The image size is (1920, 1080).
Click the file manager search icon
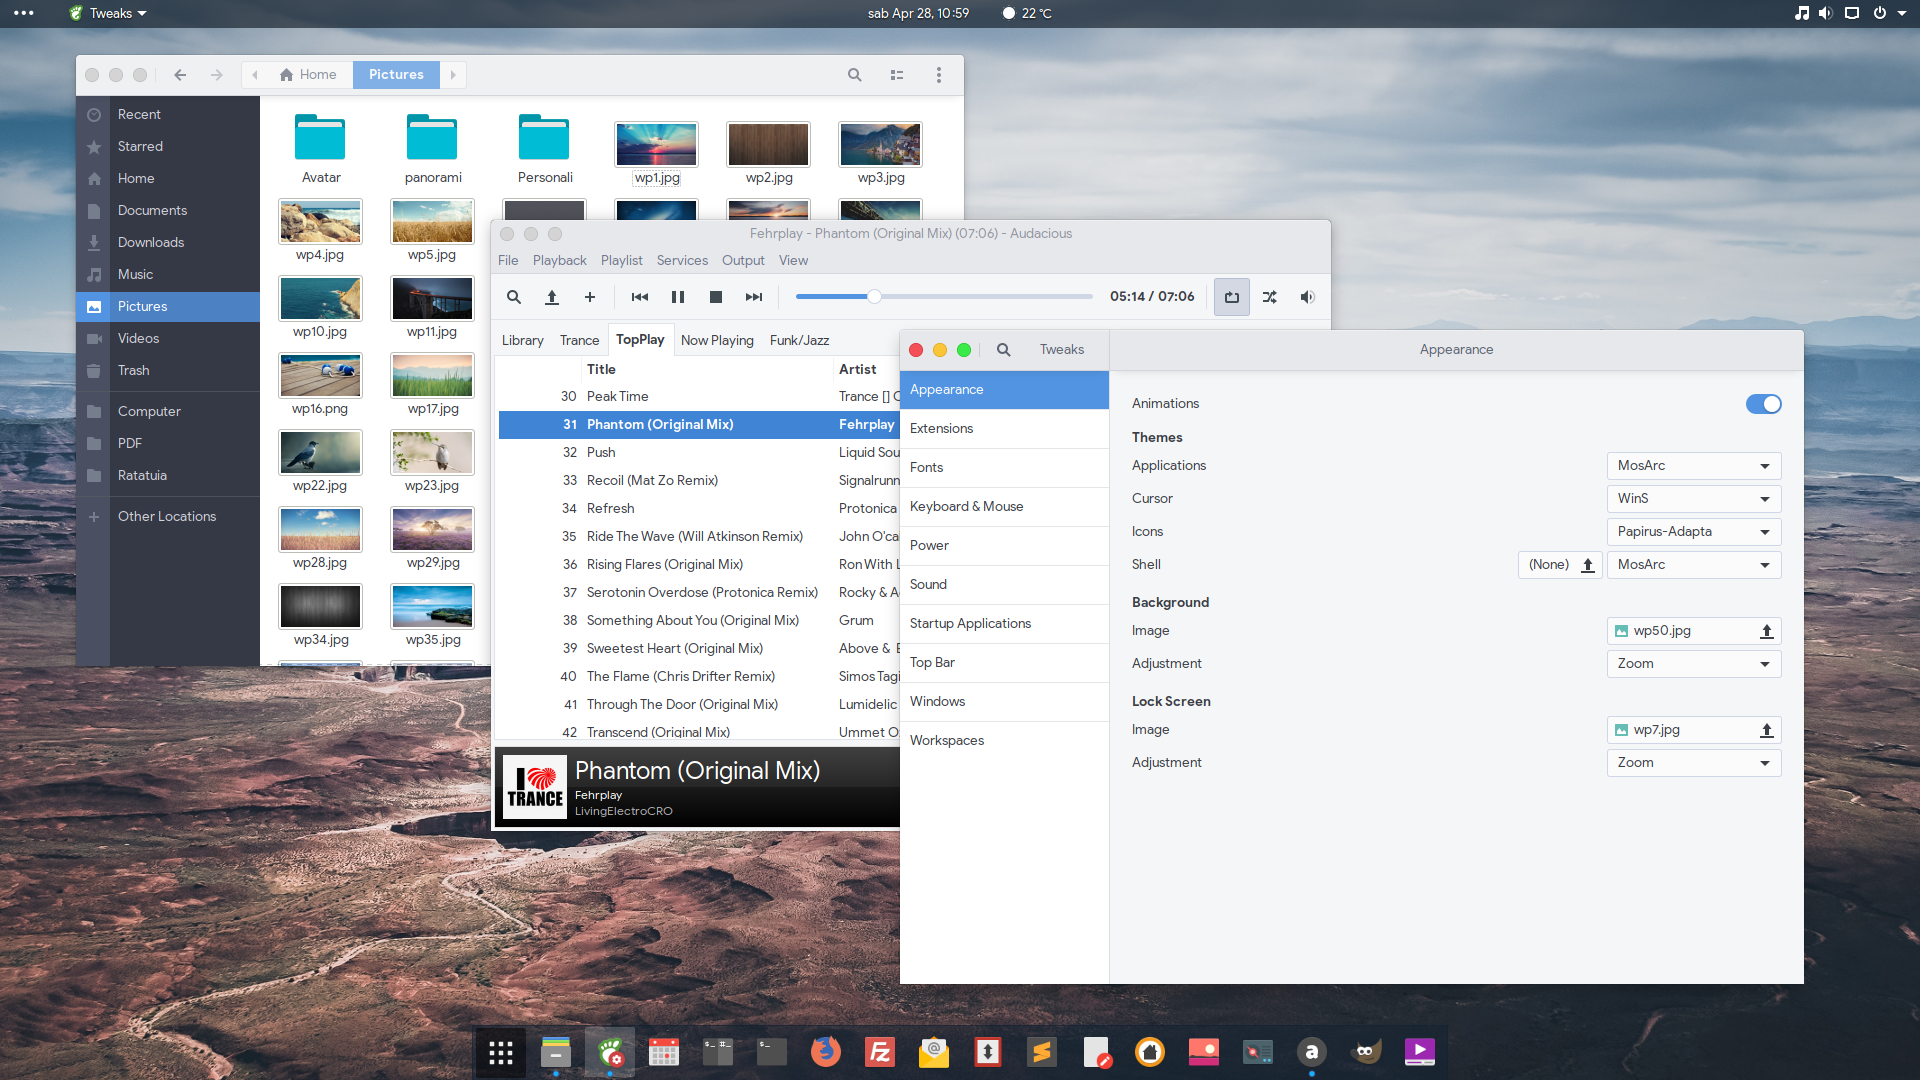(854, 75)
